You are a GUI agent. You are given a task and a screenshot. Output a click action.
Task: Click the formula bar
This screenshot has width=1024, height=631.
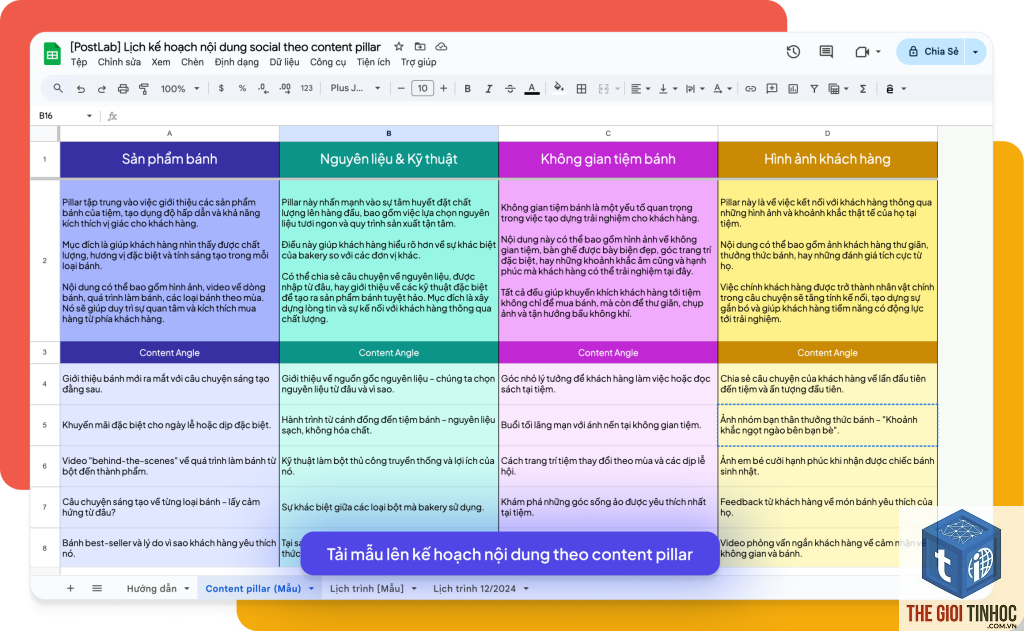(555, 116)
